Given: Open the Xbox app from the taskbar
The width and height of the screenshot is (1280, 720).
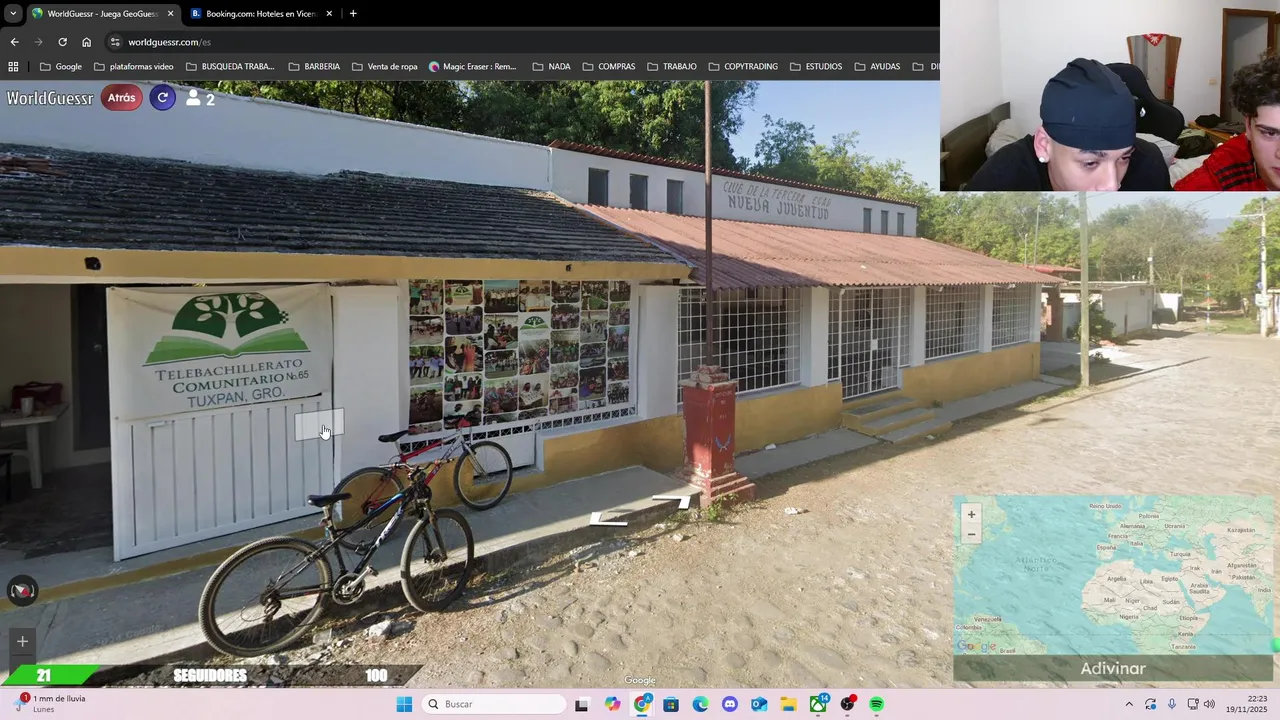Looking at the screenshot, I should point(818,704).
